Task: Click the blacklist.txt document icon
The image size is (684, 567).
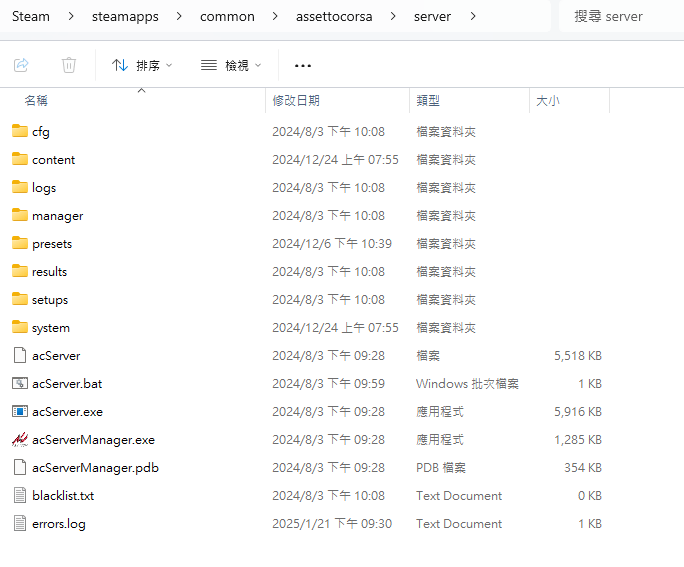Action: [x=20, y=495]
